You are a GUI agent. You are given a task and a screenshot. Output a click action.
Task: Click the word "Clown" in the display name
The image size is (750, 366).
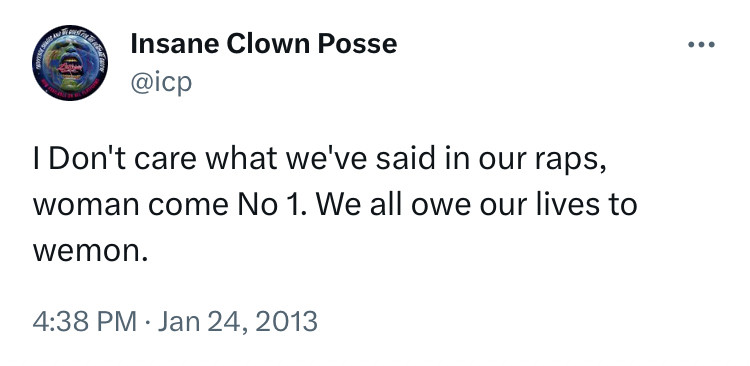pyautogui.click(x=268, y=44)
